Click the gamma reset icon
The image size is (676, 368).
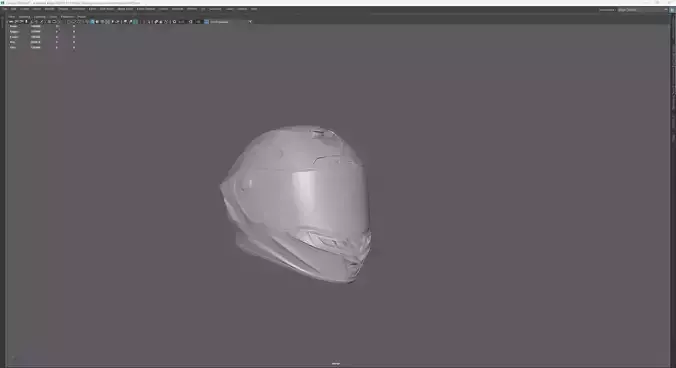191,22
